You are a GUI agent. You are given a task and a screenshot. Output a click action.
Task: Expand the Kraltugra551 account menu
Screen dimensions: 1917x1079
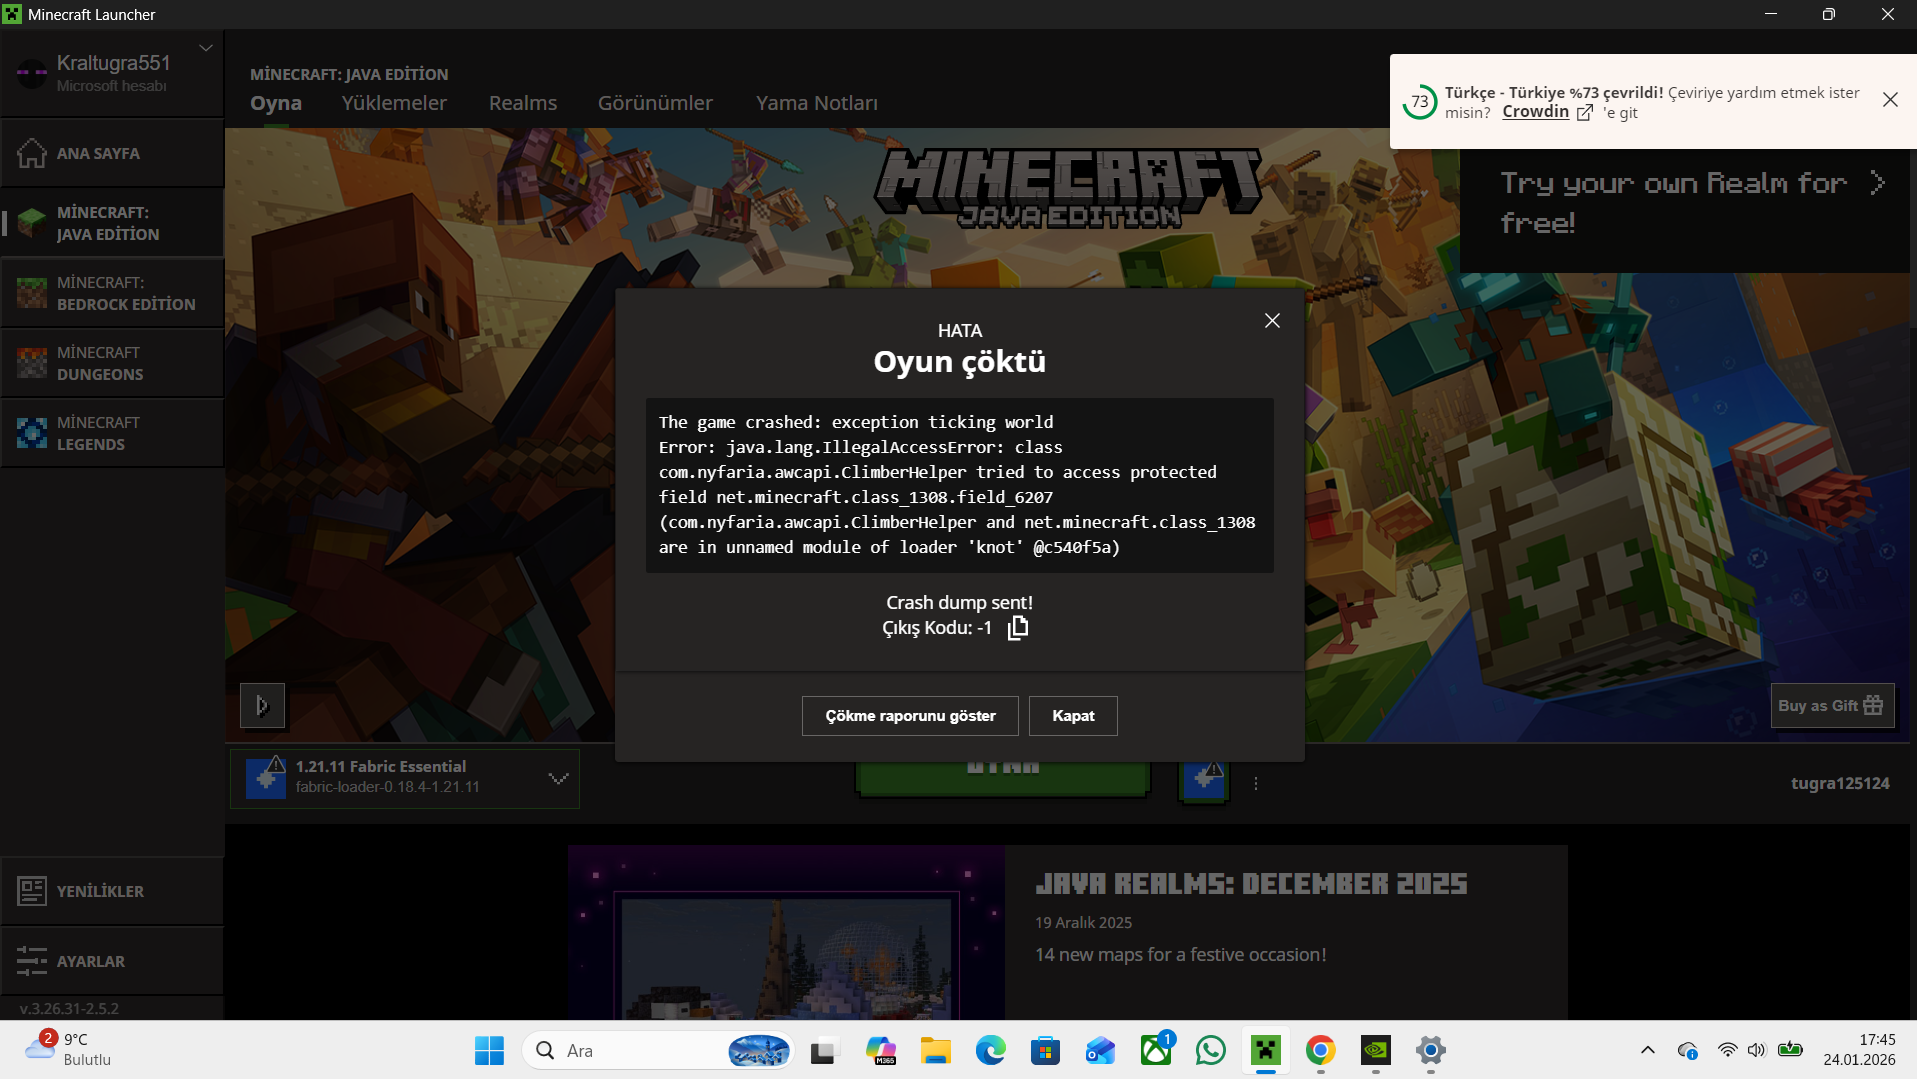pos(206,48)
